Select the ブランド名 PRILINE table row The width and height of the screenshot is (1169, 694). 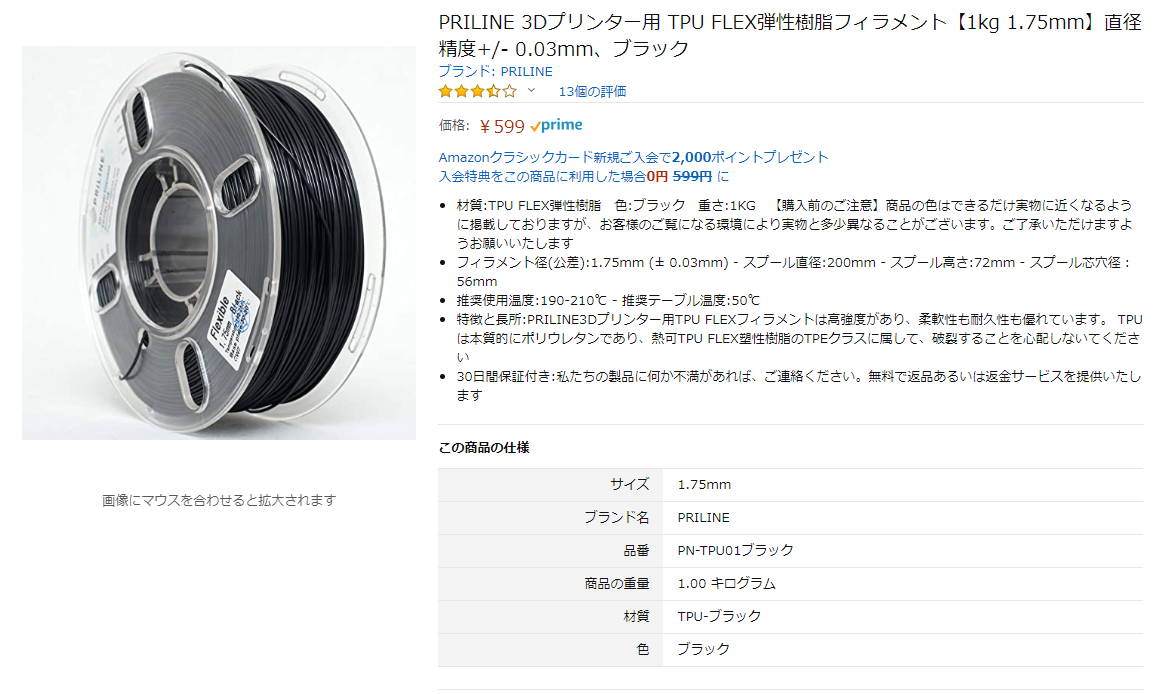790,517
